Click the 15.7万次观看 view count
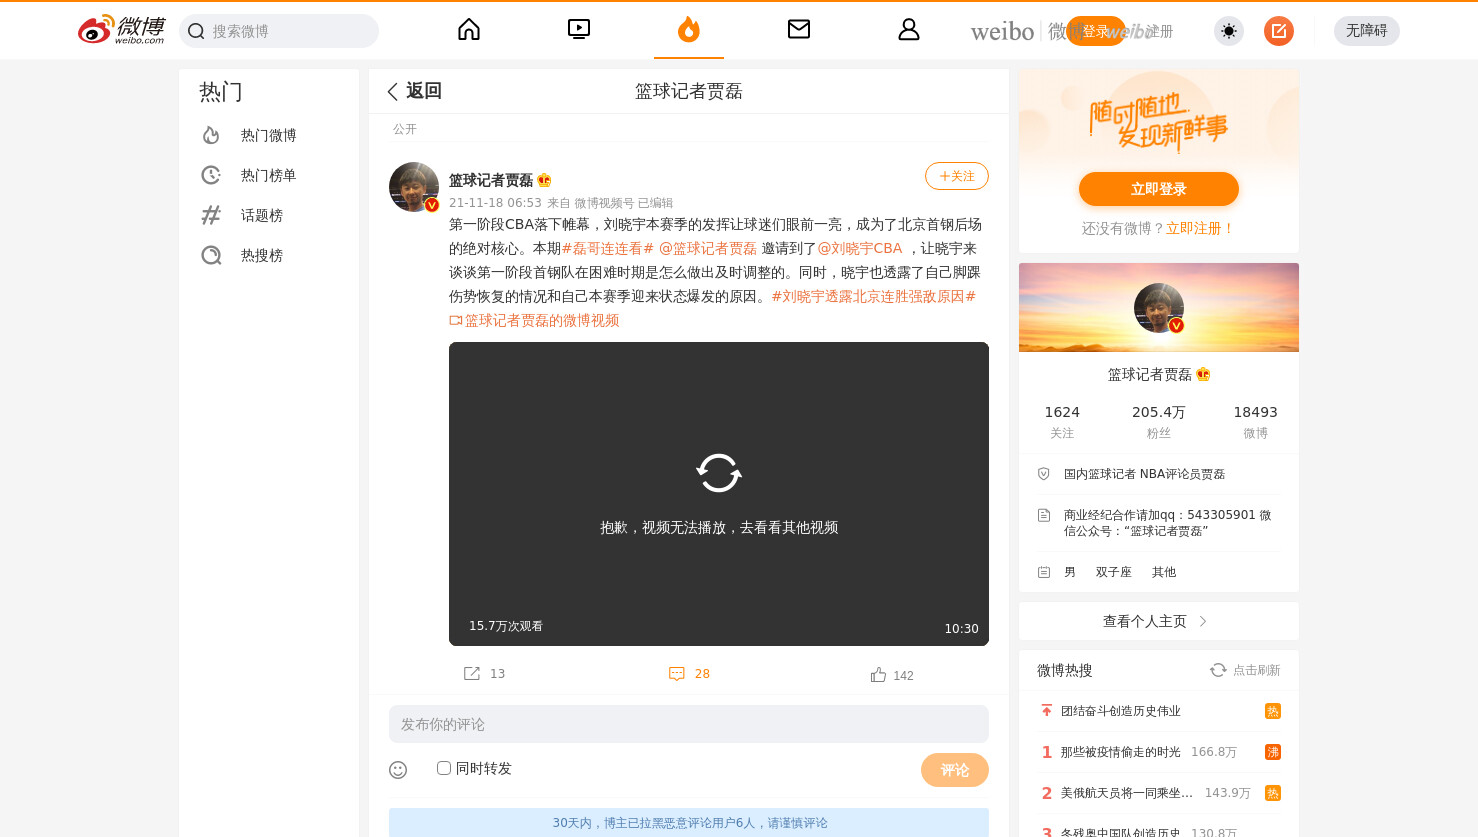 point(506,626)
